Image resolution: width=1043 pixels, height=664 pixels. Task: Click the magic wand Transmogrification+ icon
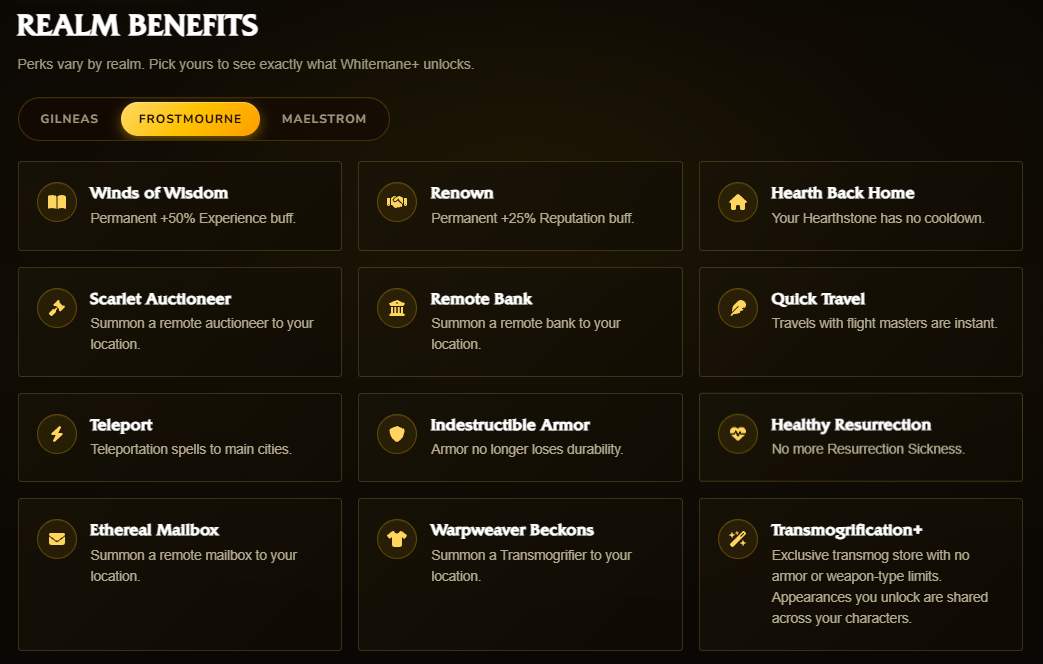[x=738, y=539]
